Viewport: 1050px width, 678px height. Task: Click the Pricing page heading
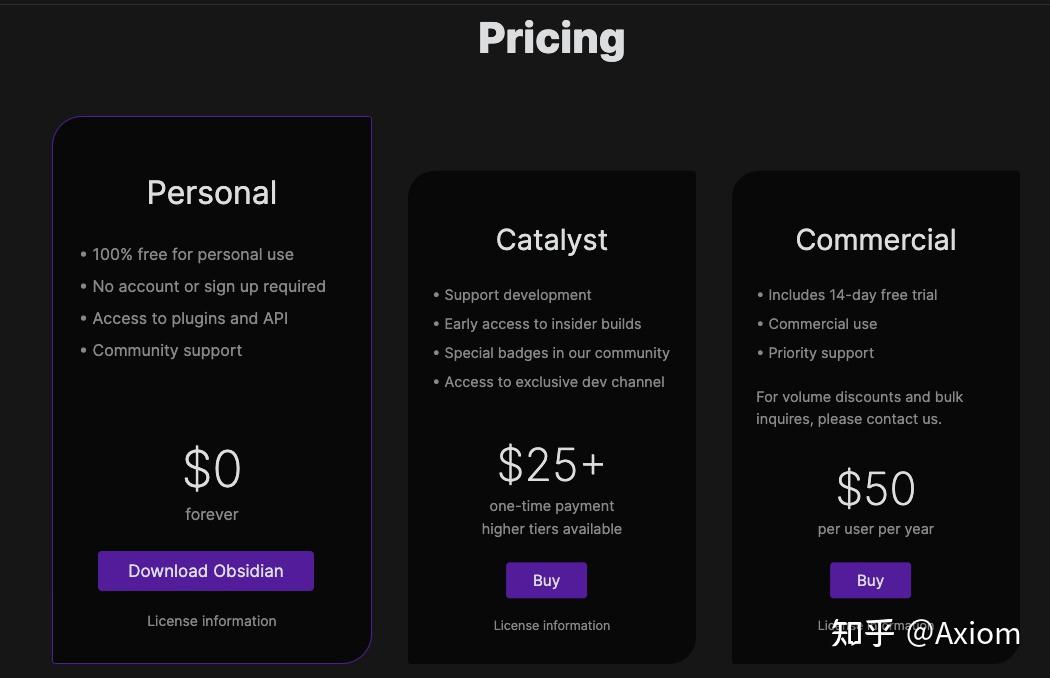[x=551, y=39]
